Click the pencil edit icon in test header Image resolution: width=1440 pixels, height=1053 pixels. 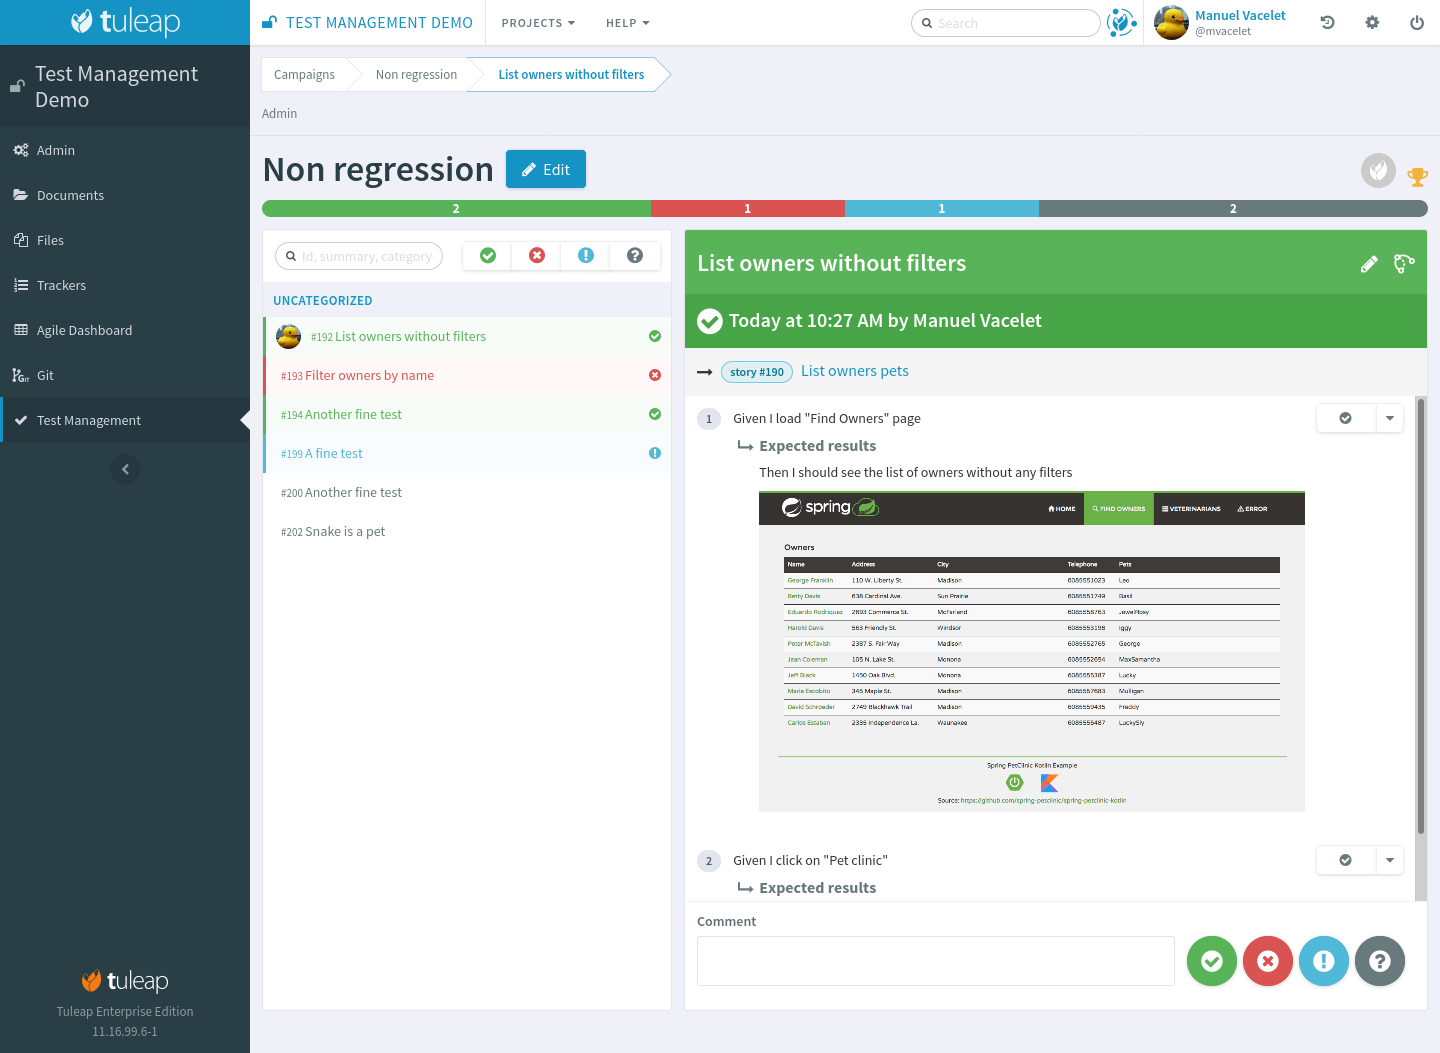(x=1369, y=264)
